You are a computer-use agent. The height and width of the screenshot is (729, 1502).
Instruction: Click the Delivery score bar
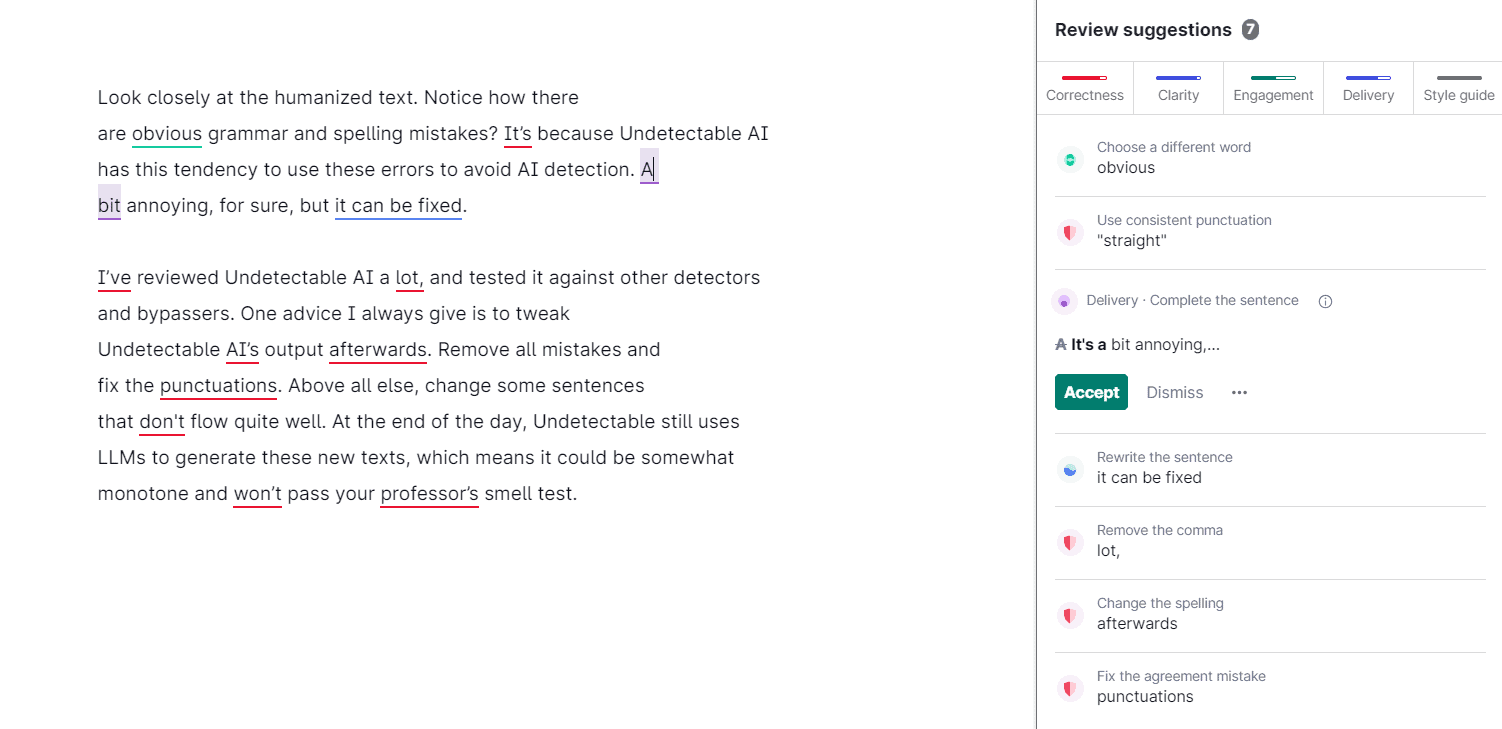[1367, 78]
